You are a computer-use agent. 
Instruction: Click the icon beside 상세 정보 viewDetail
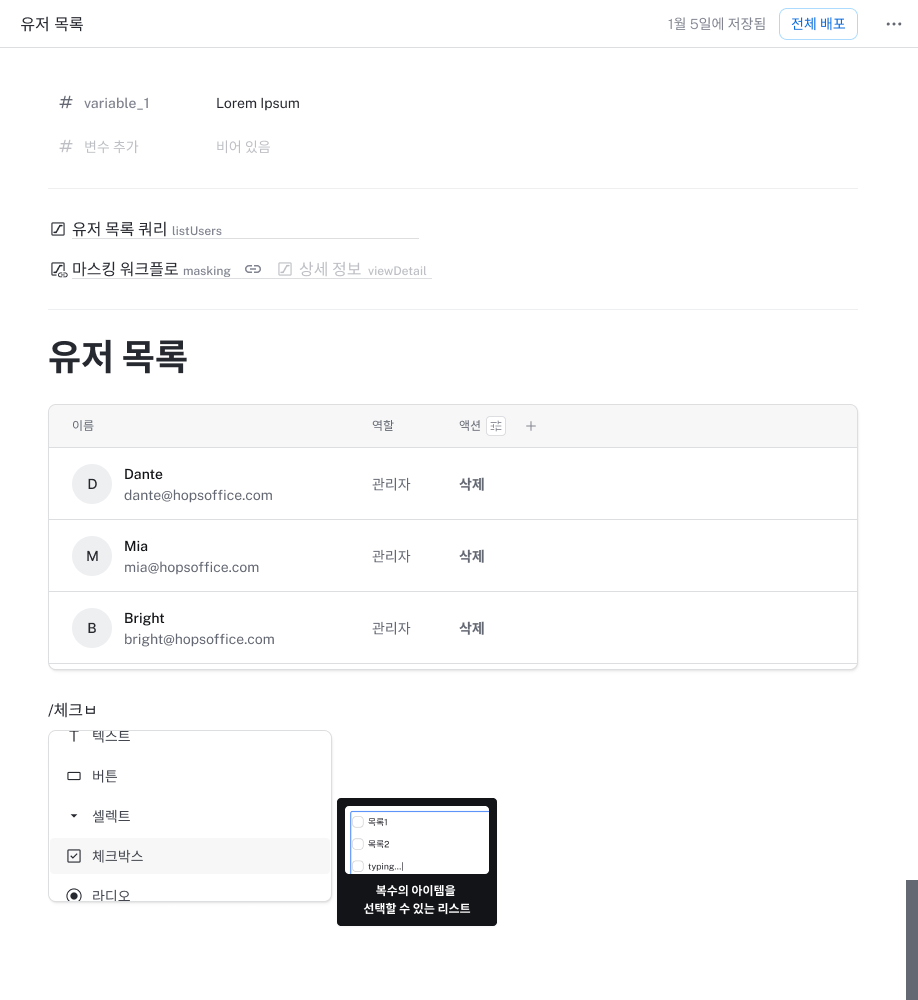(285, 269)
